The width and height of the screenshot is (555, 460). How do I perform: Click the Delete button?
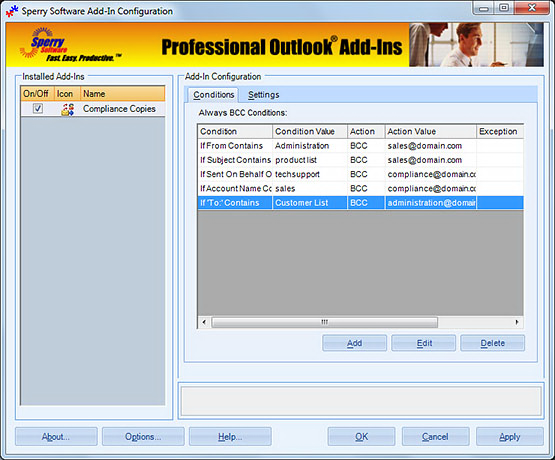point(492,343)
